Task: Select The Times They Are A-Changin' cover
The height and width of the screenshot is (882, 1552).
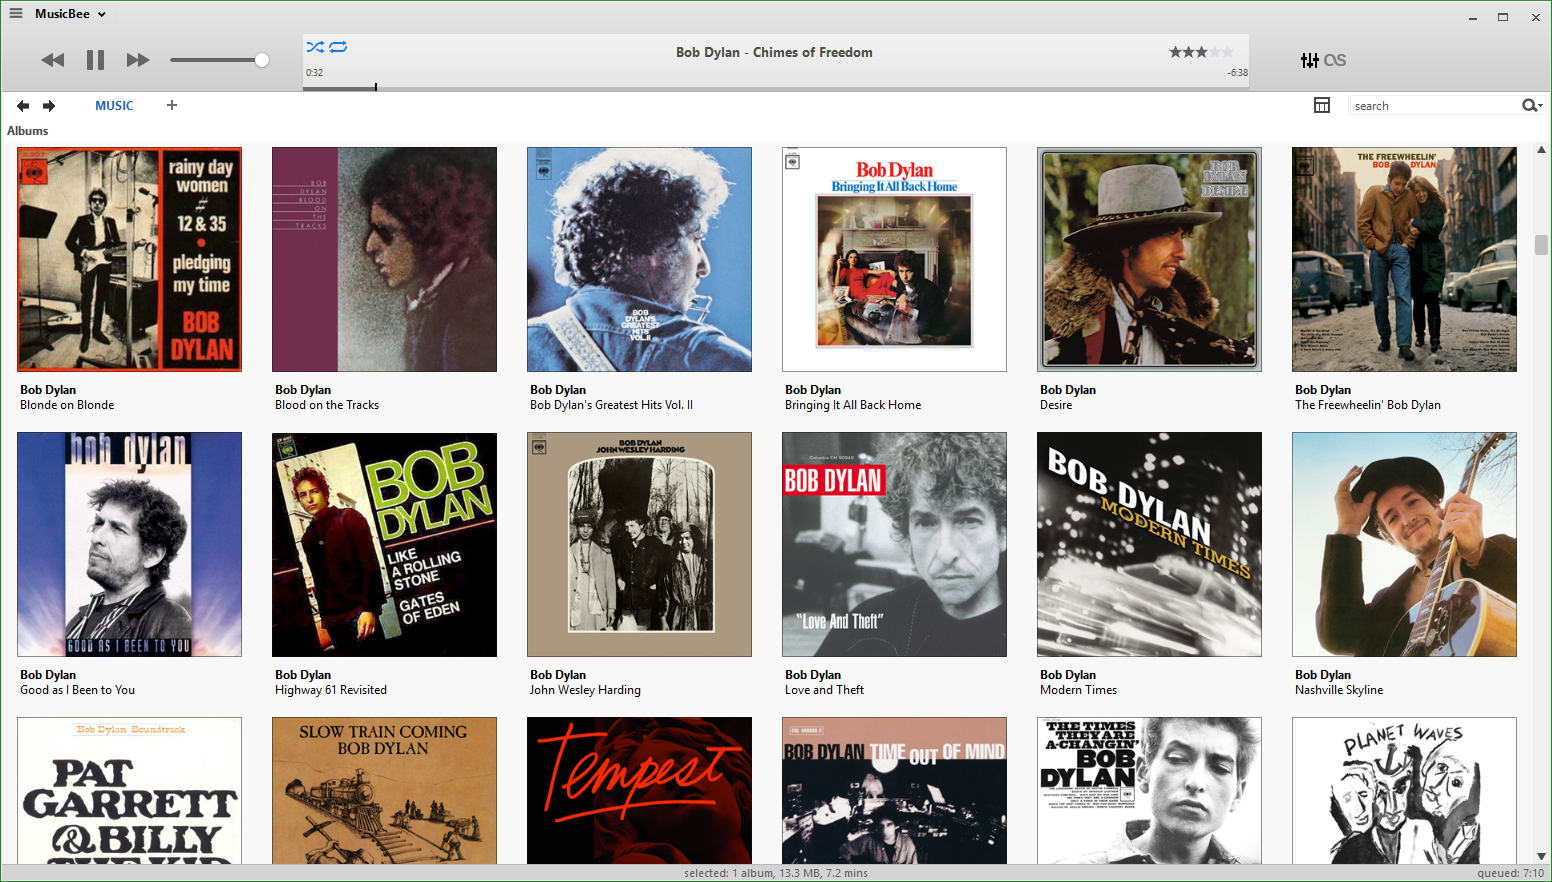Action: pos(1149,791)
